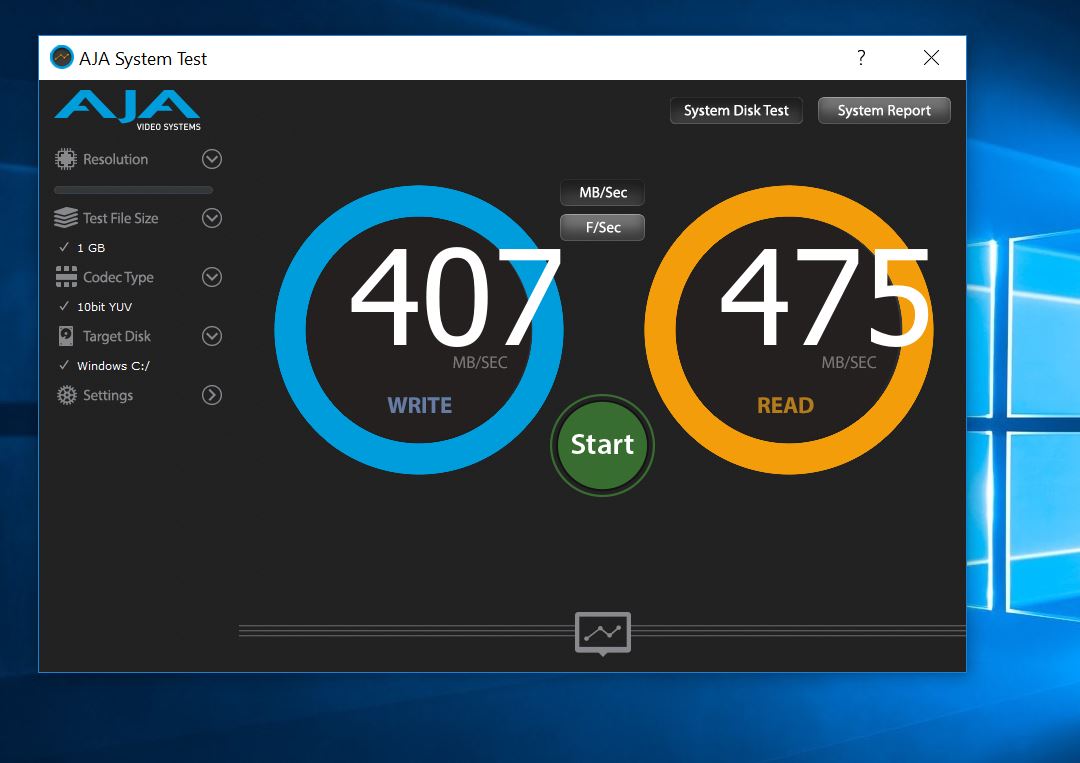Click the Codec Type label
Screen dimensions: 1080x763
tap(118, 278)
